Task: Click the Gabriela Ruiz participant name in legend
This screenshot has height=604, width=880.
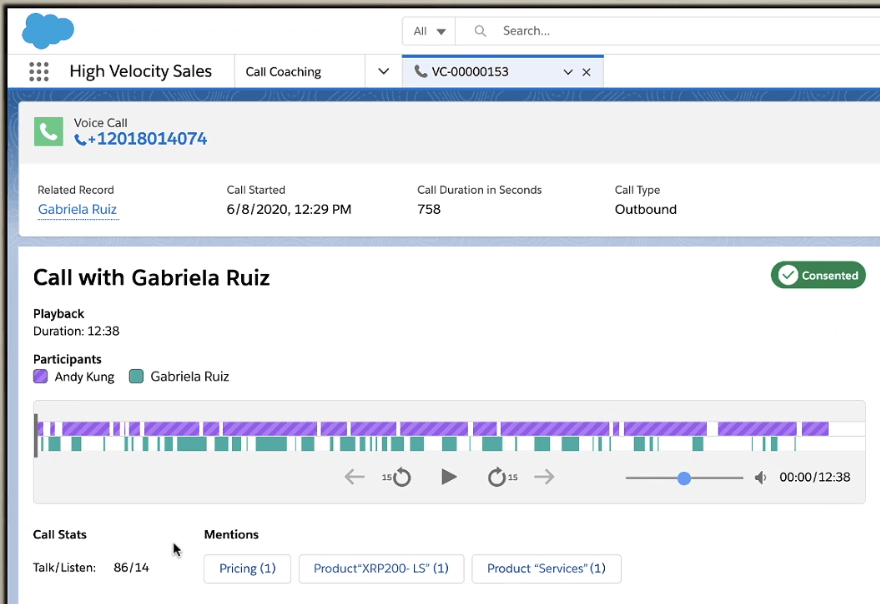Action: [190, 377]
